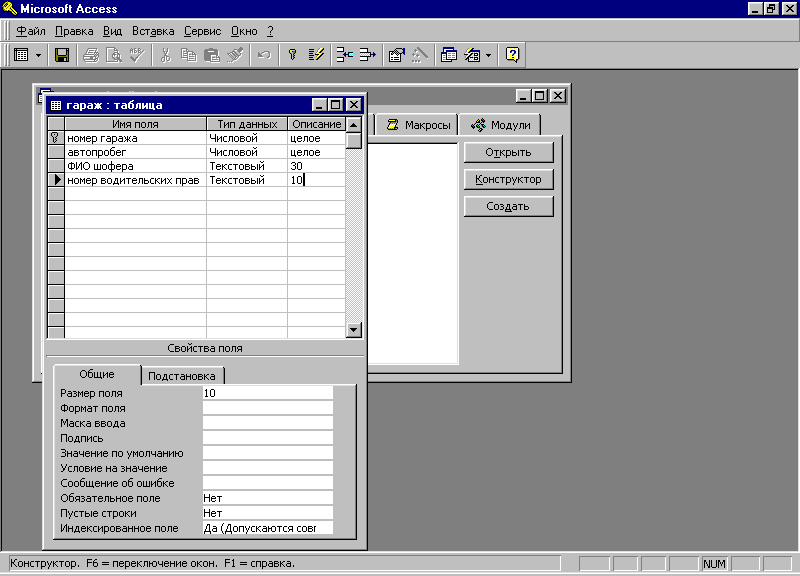The image size is (800, 576).
Task: Open Print Preview icon
Action: coord(114,55)
